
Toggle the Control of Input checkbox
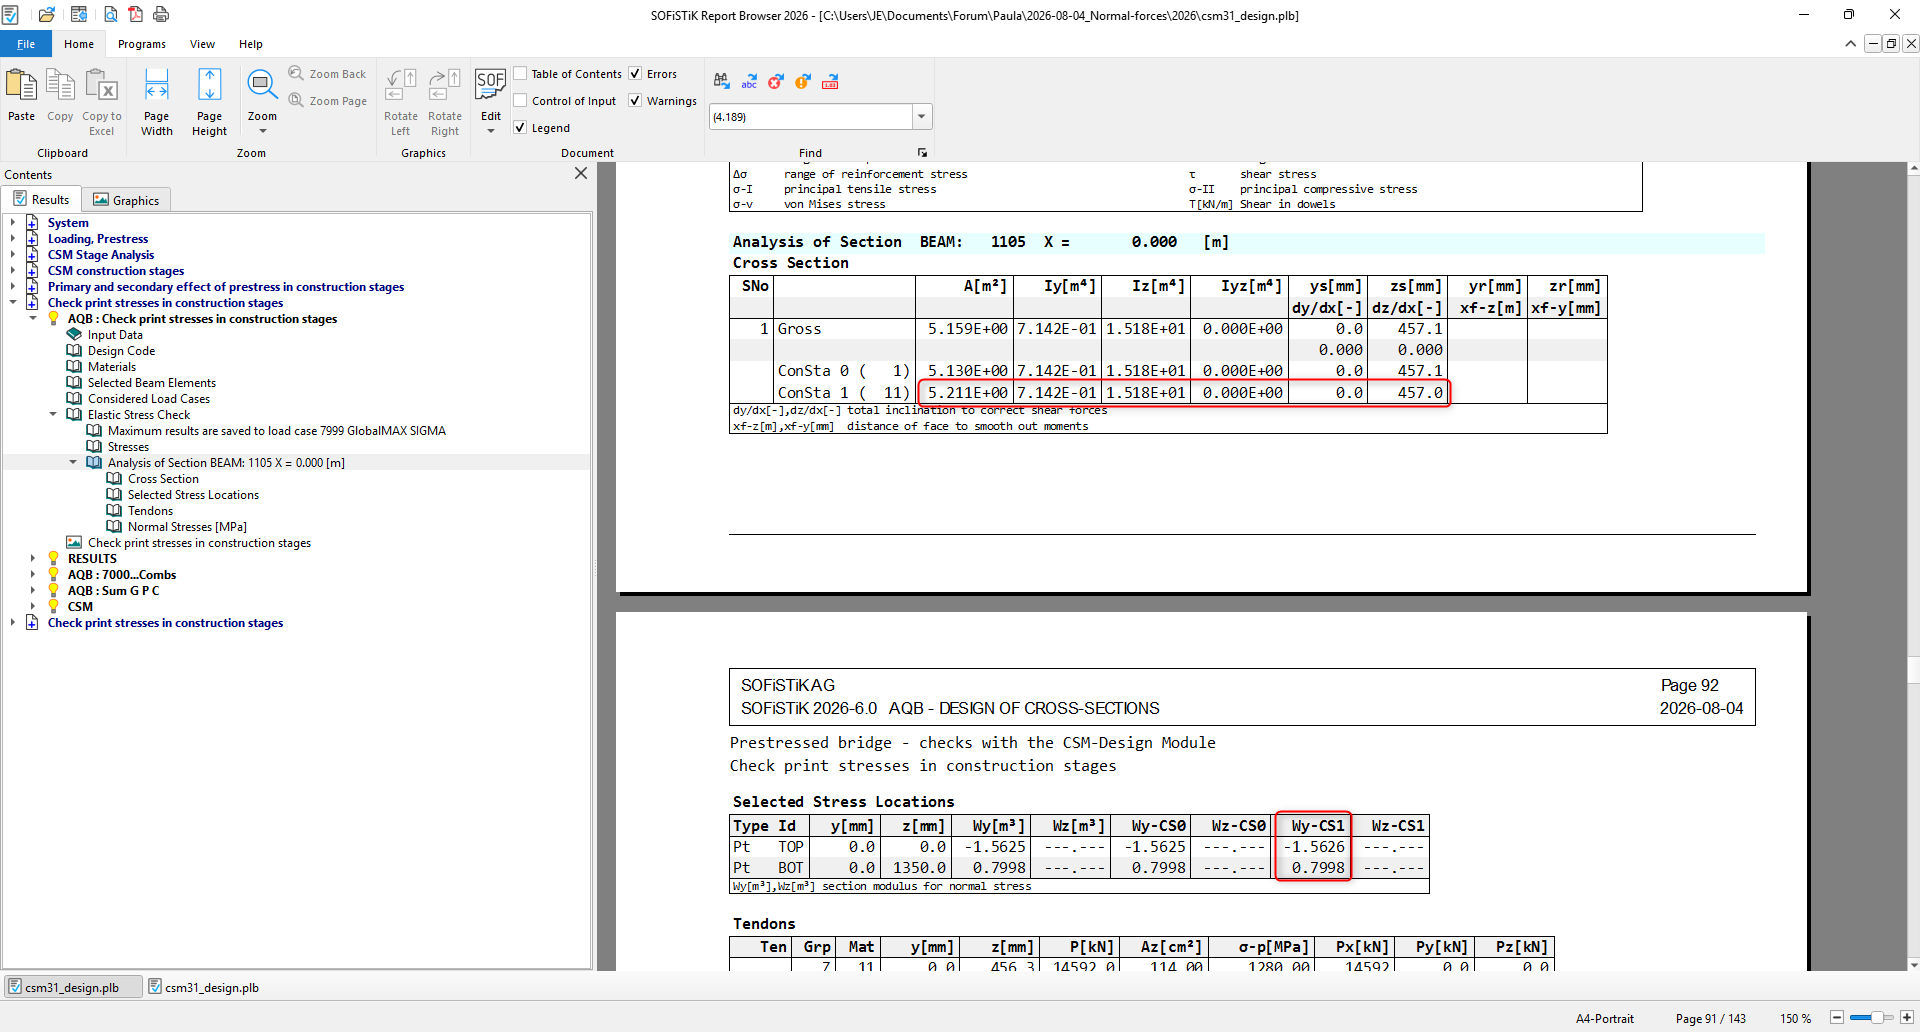point(520,100)
